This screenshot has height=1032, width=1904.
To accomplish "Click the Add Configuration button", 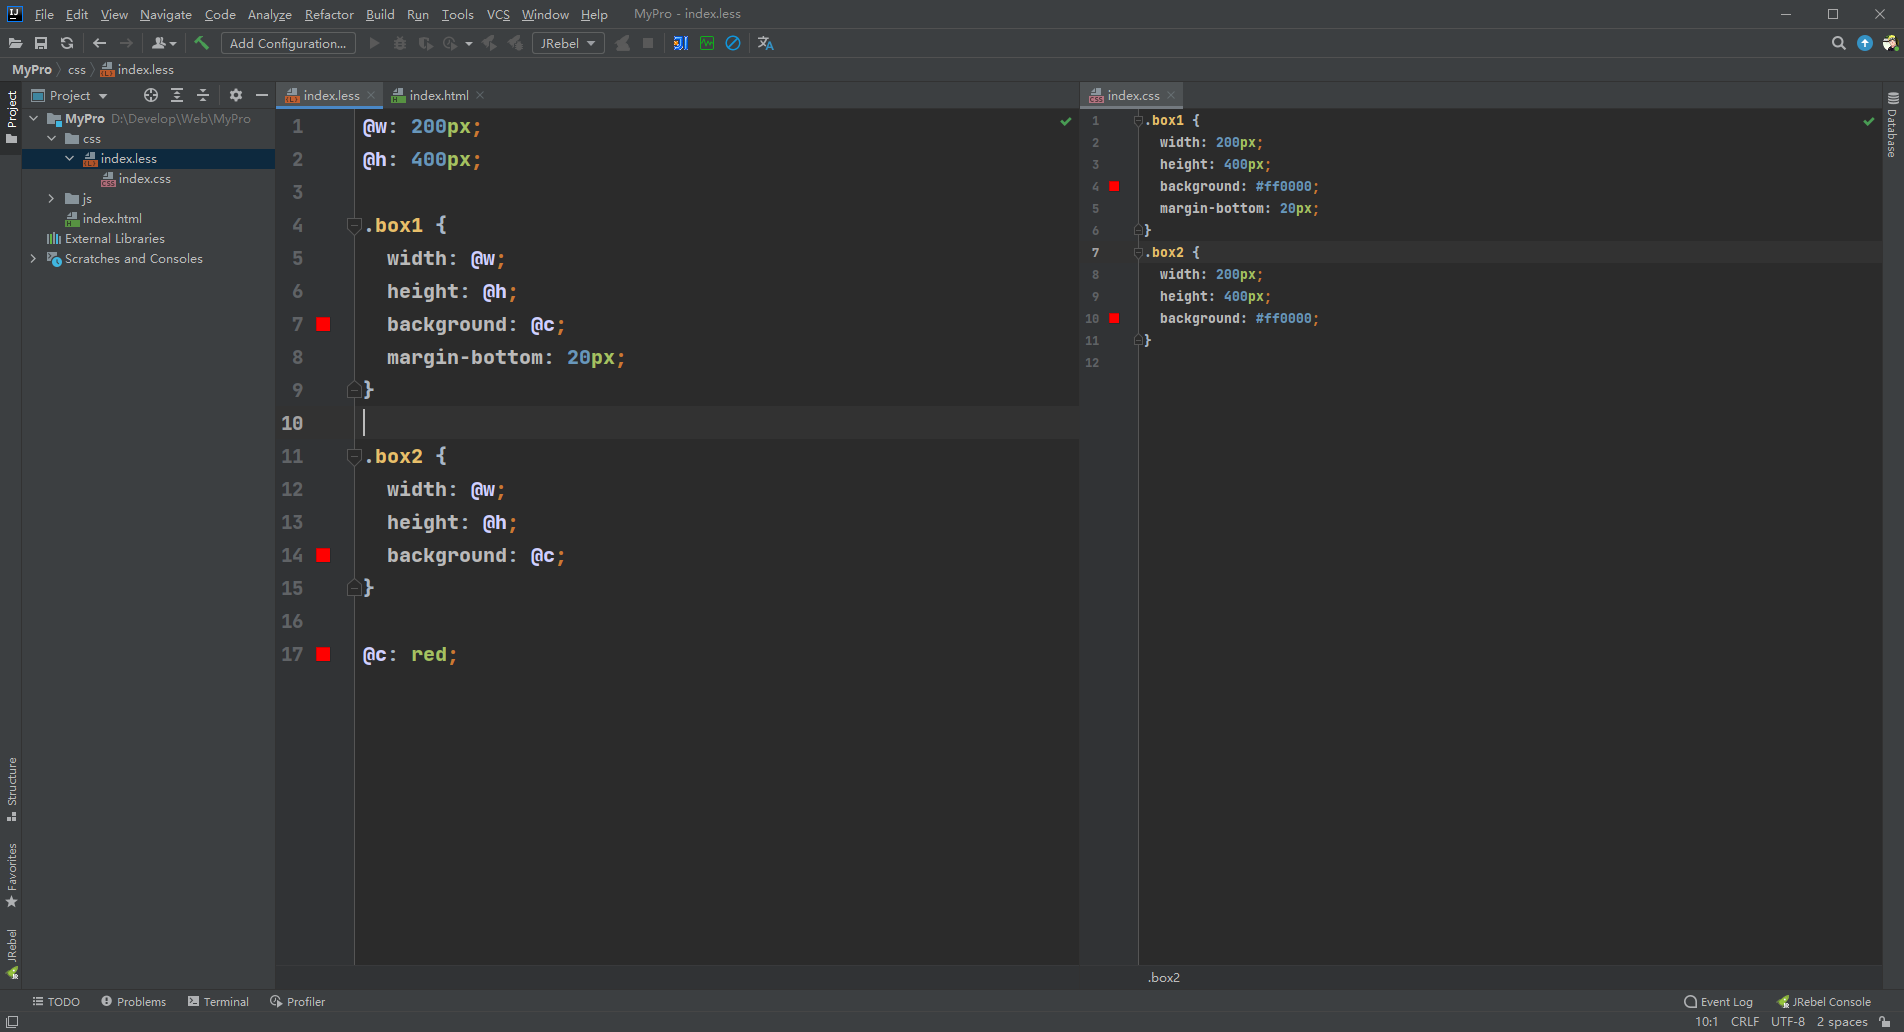I will [287, 43].
